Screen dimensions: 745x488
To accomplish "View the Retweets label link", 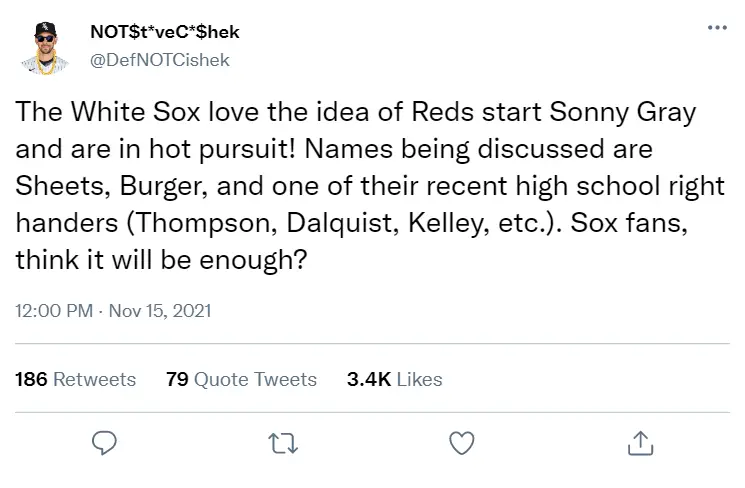I will pyautogui.click(x=94, y=380).
